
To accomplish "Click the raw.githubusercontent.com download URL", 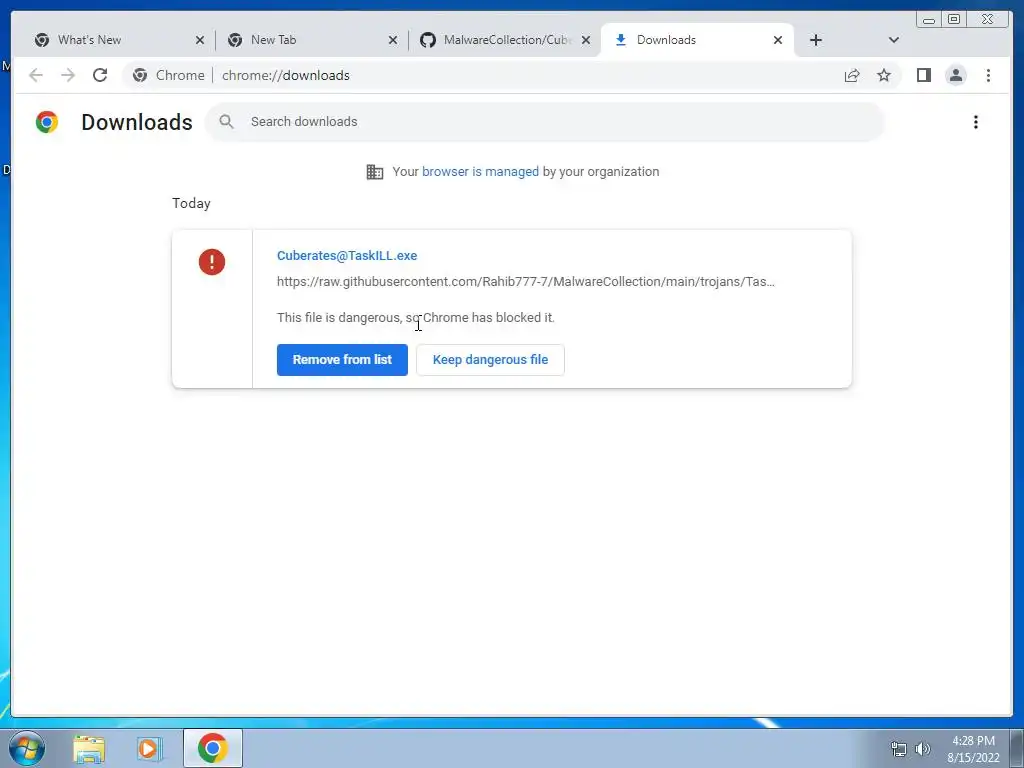I will coord(526,281).
